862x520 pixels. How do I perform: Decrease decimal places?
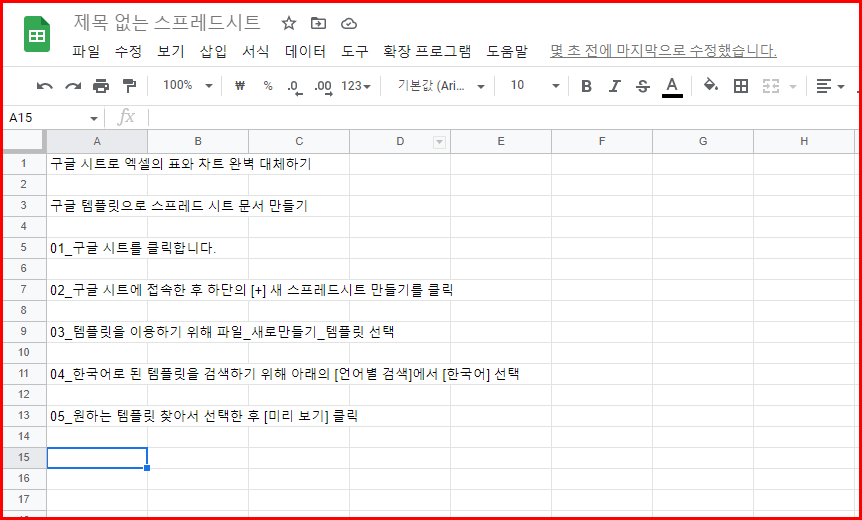[x=295, y=87]
